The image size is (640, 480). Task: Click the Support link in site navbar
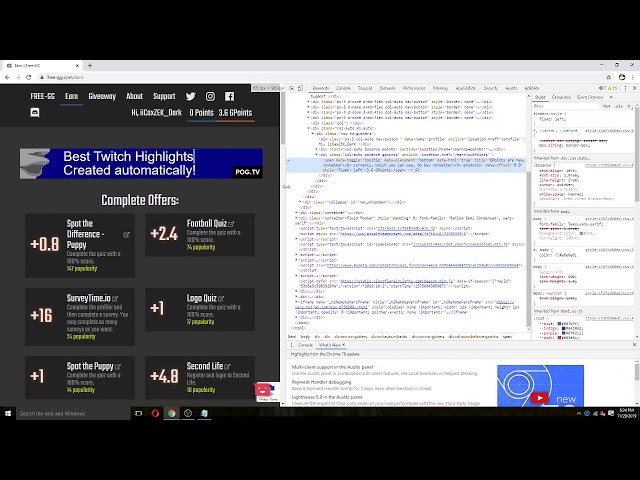pos(164,97)
